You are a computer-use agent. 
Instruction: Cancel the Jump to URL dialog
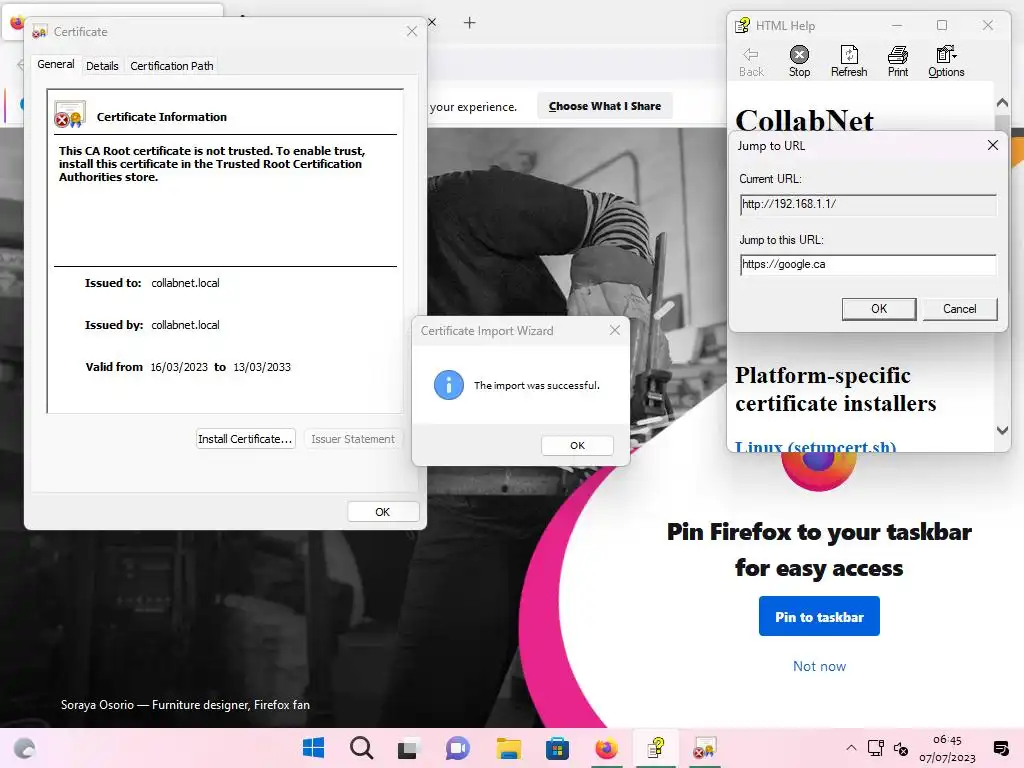click(x=959, y=309)
